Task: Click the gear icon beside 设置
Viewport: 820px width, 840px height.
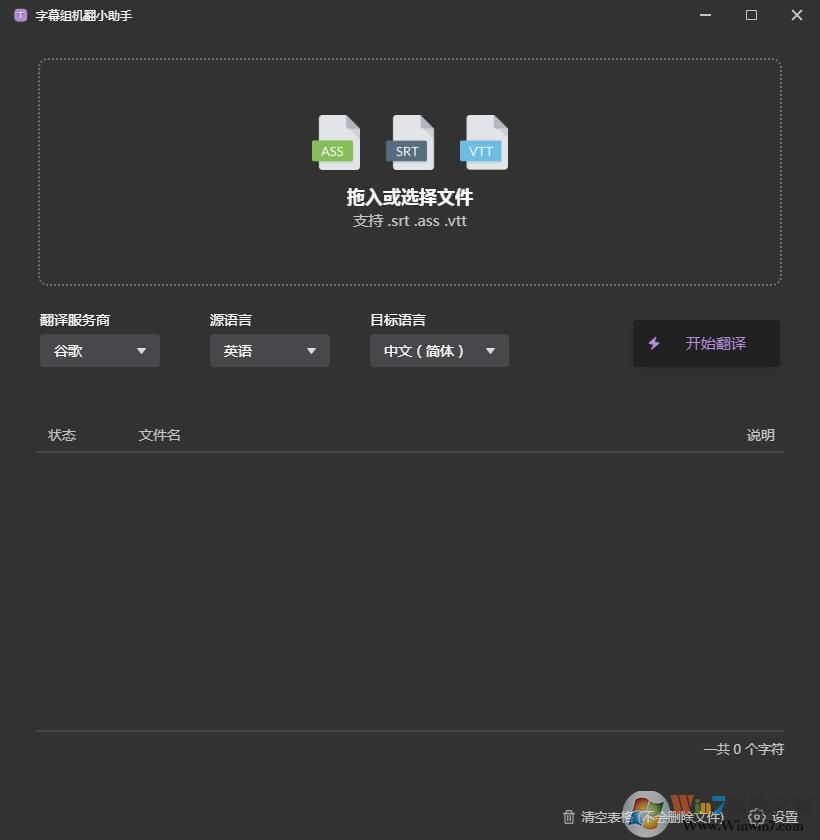Action: (759, 816)
